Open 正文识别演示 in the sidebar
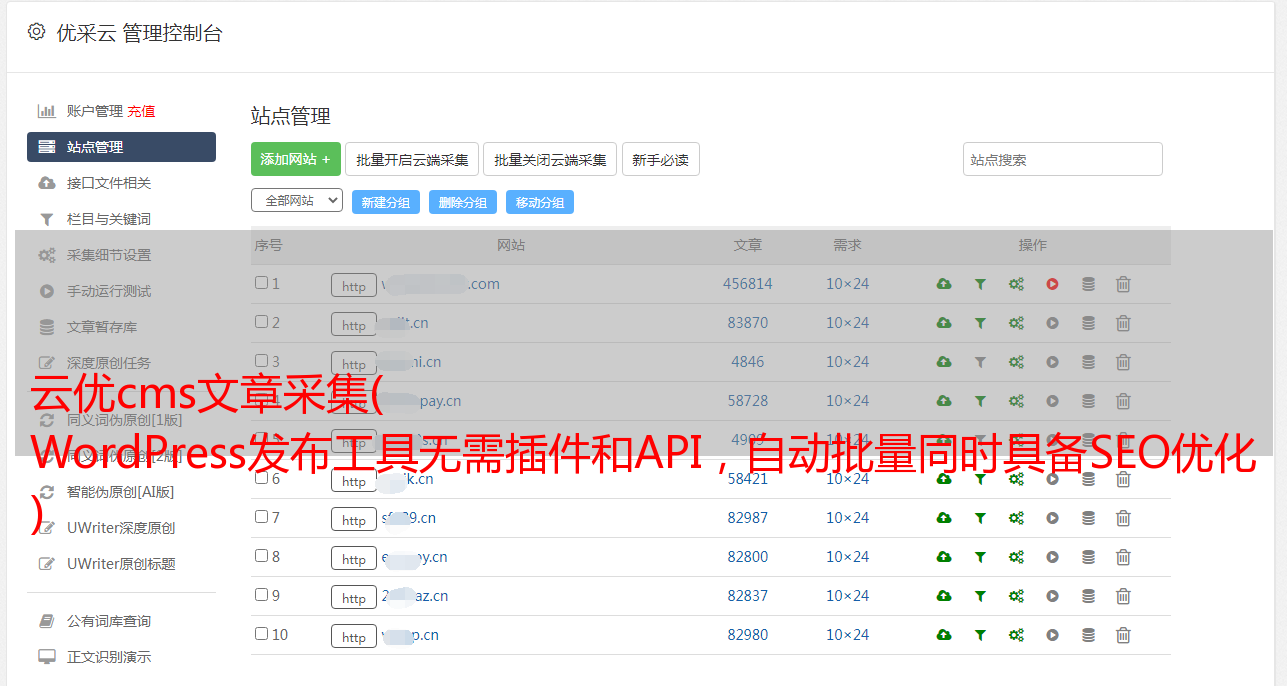 (109, 657)
